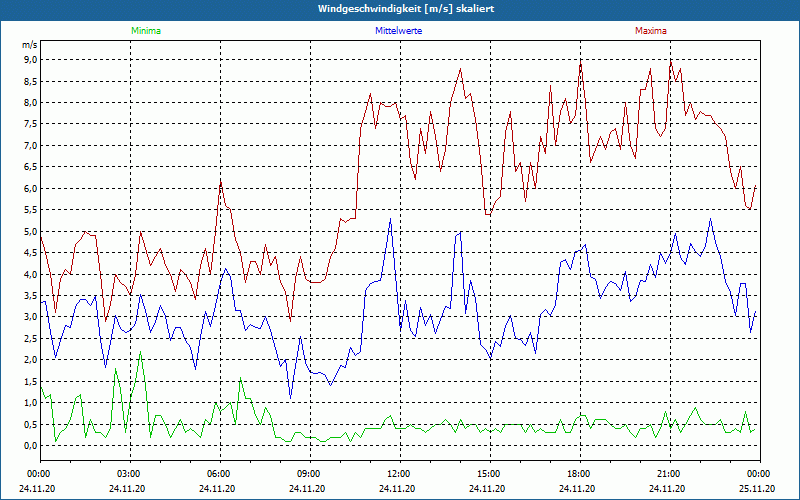This screenshot has height=500, width=800.
Task: Click the 8,5 y-axis value
Action: (30, 81)
